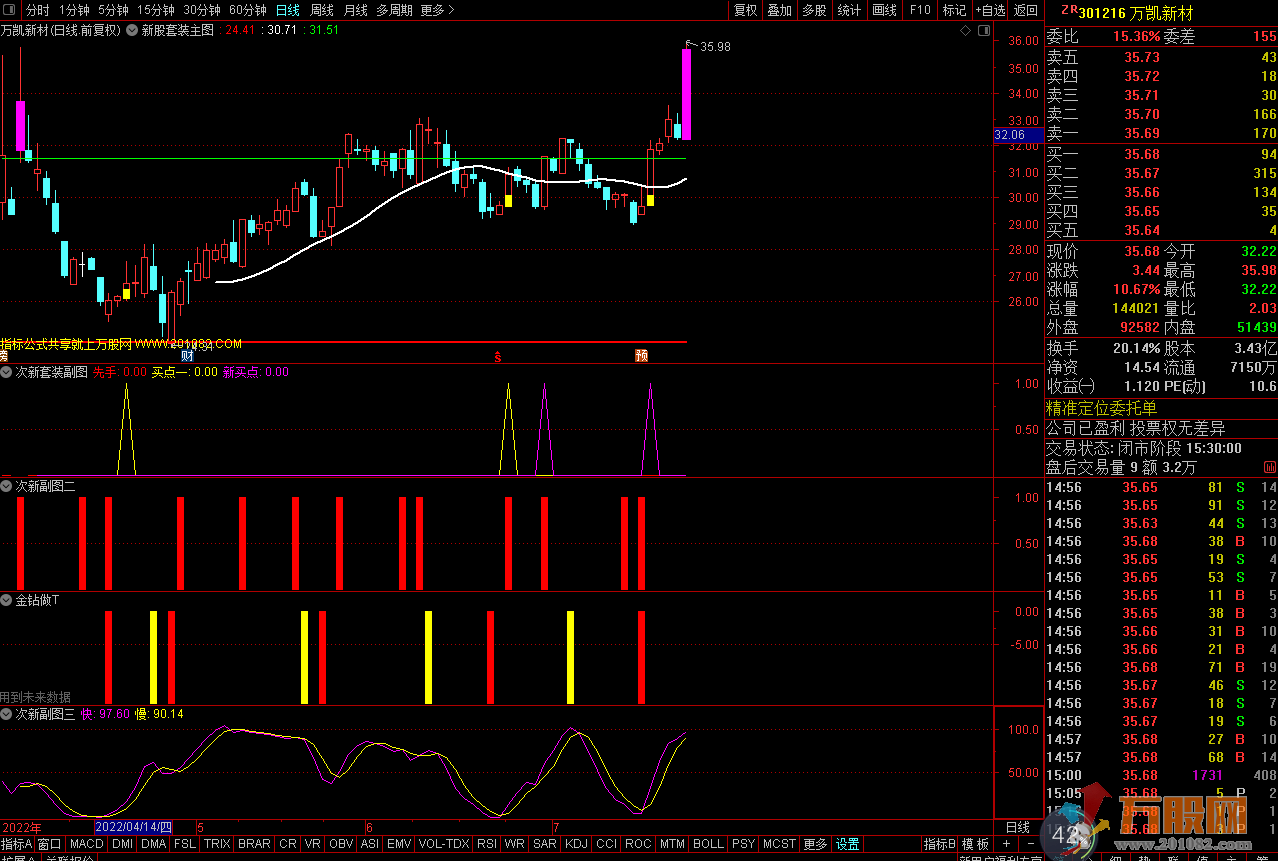Viewport: 1278px width, 861px height.
Task: Select the OBV indicator tab
Action: click(341, 844)
